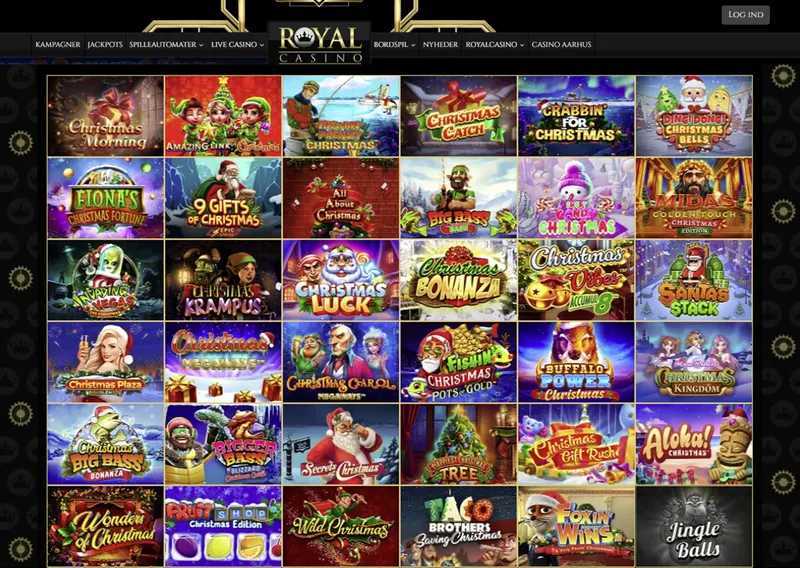Open Fiona's Christmas Fortune slot
The height and width of the screenshot is (568, 800).
coord(106,198)
